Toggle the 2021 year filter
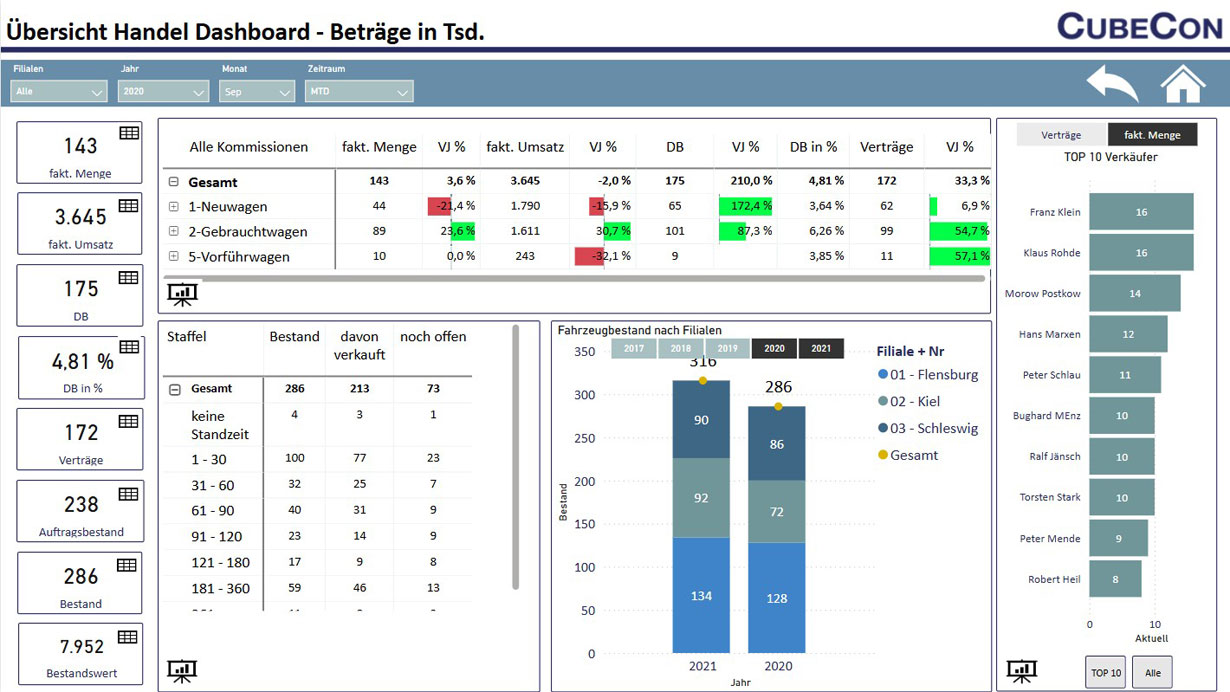Viewport: 1230px width, 692px height. 821,349
